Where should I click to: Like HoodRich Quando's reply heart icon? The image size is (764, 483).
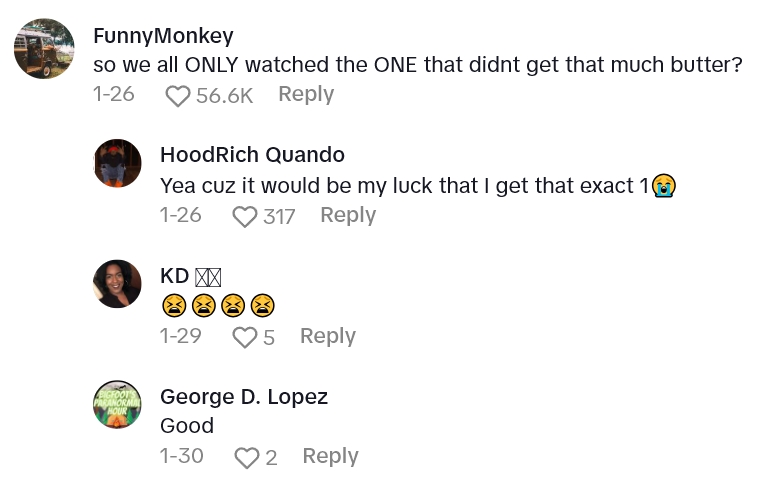244,216
